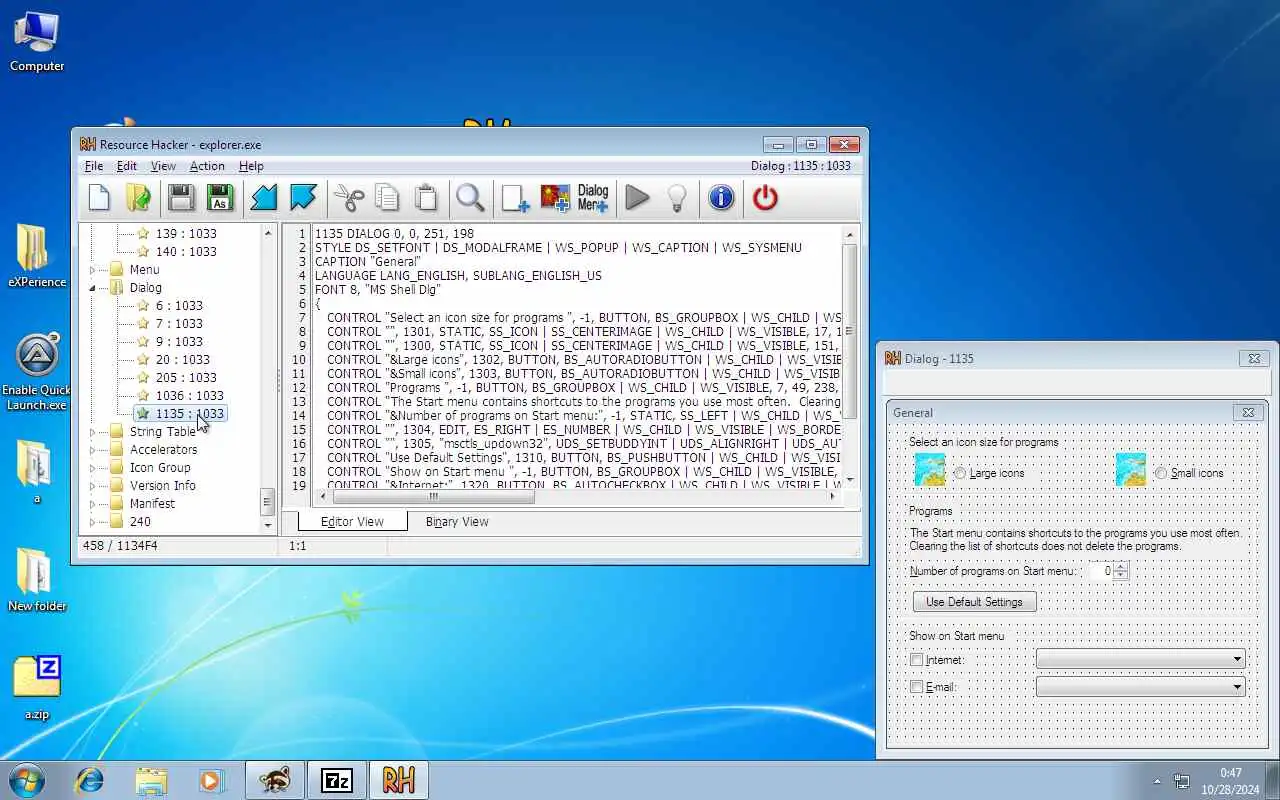
Task: Collapse the Dialog folder in tree
Action: point(93,288)
